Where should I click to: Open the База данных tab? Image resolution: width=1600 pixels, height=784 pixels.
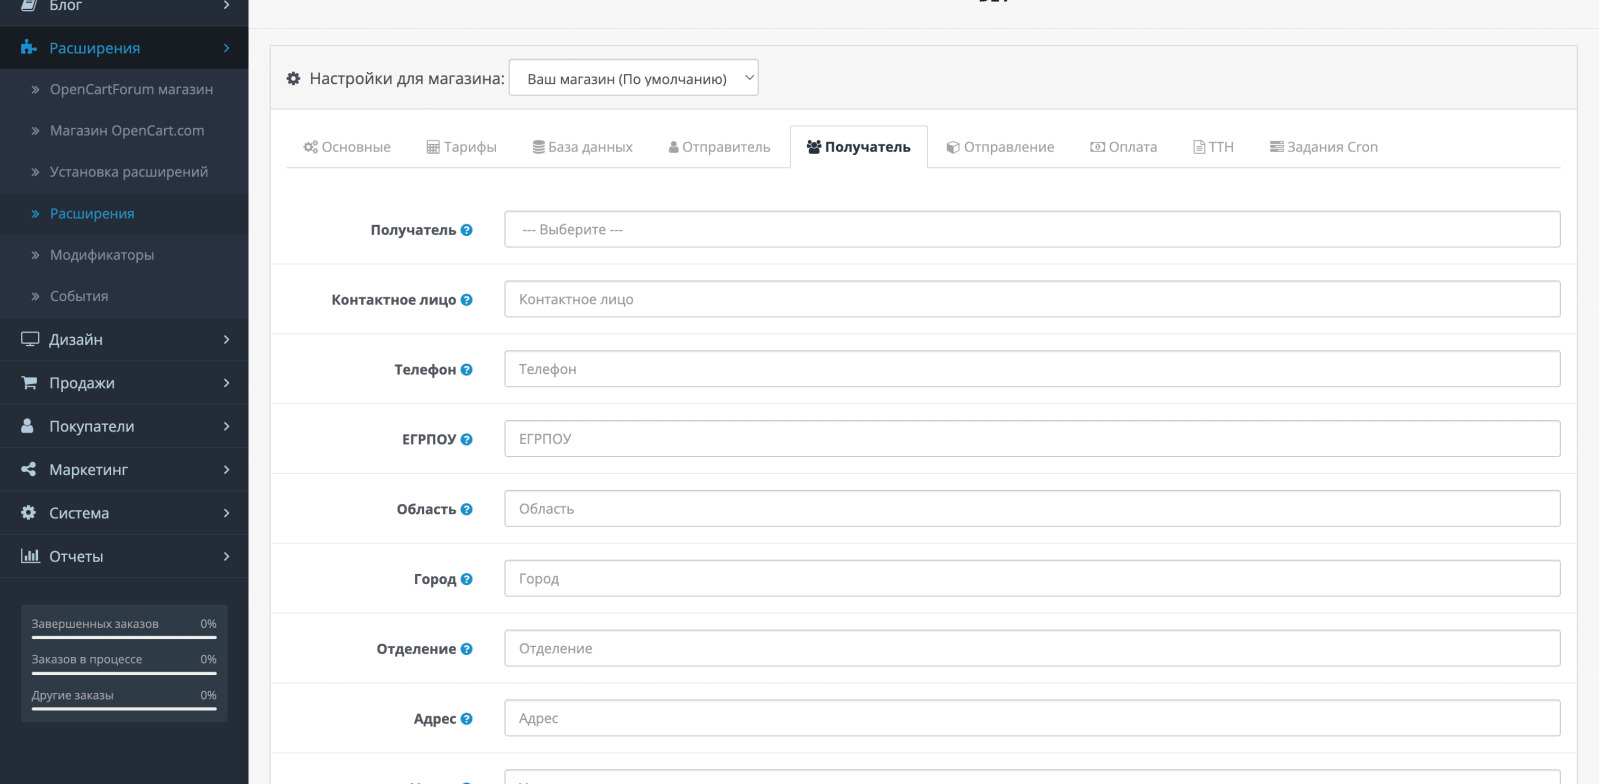[x=583, y=147]
